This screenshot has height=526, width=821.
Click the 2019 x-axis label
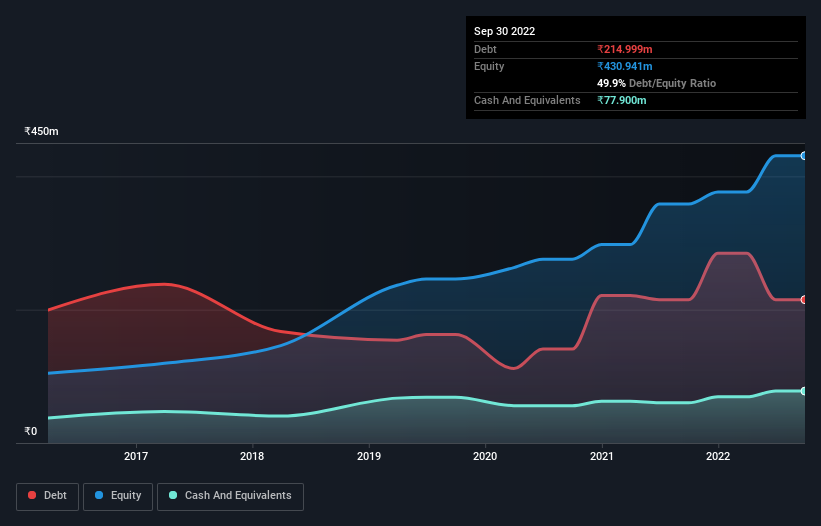click(x=369, y=456)
